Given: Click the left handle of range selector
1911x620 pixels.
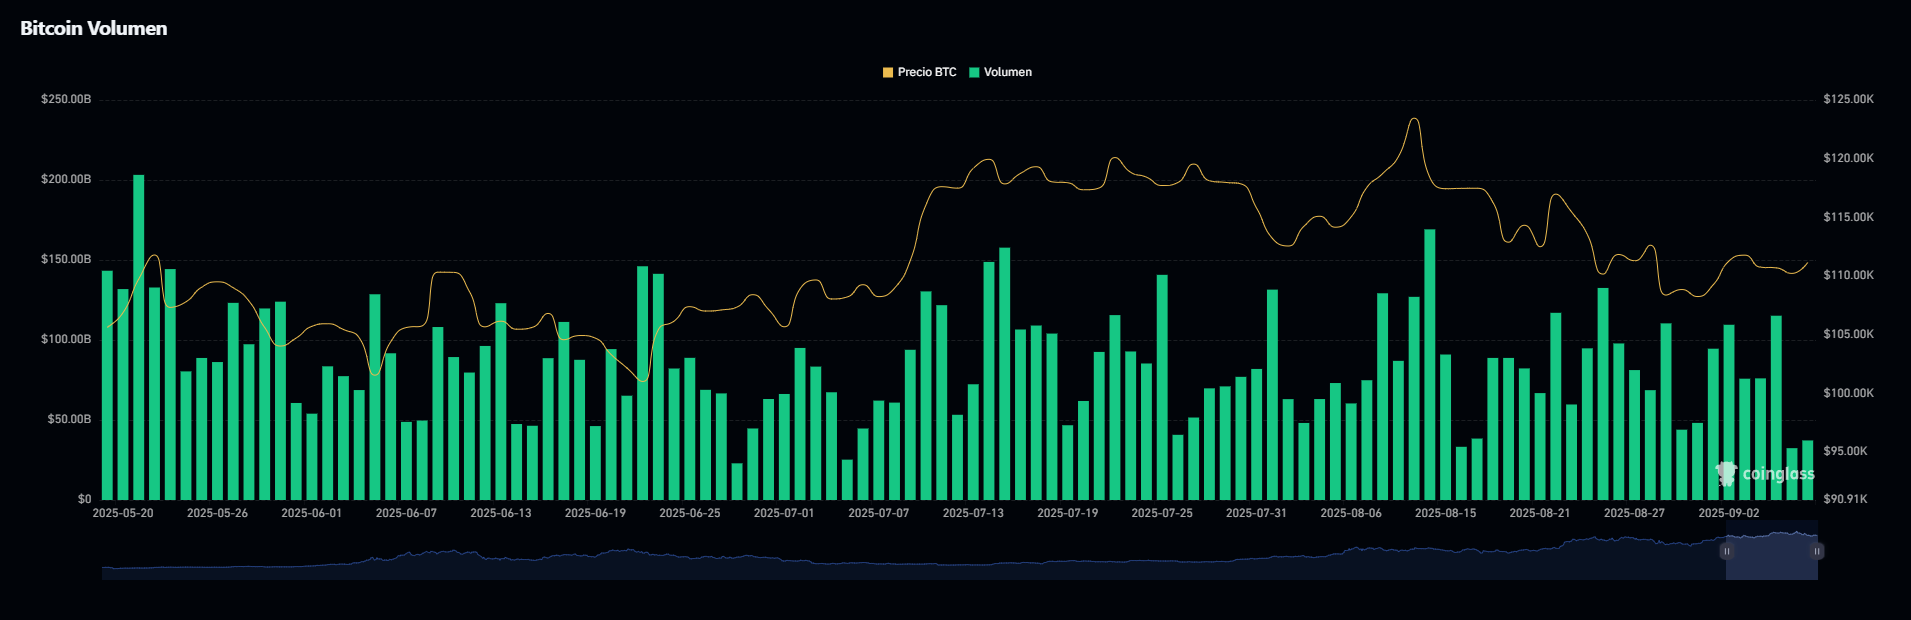Looking at the screenshot, I should 1726,551.
